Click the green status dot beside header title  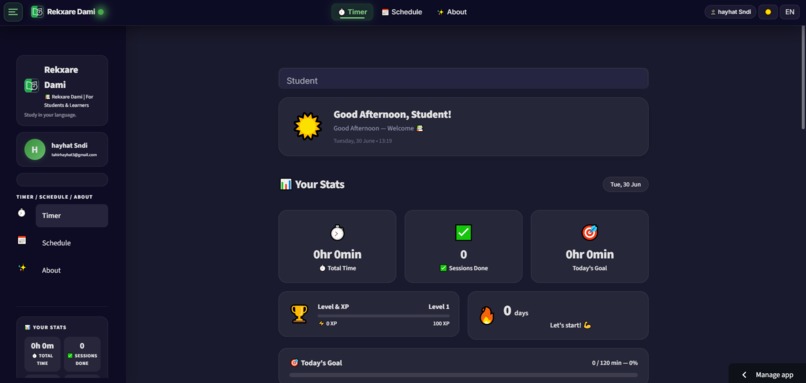tap(101, 12)
